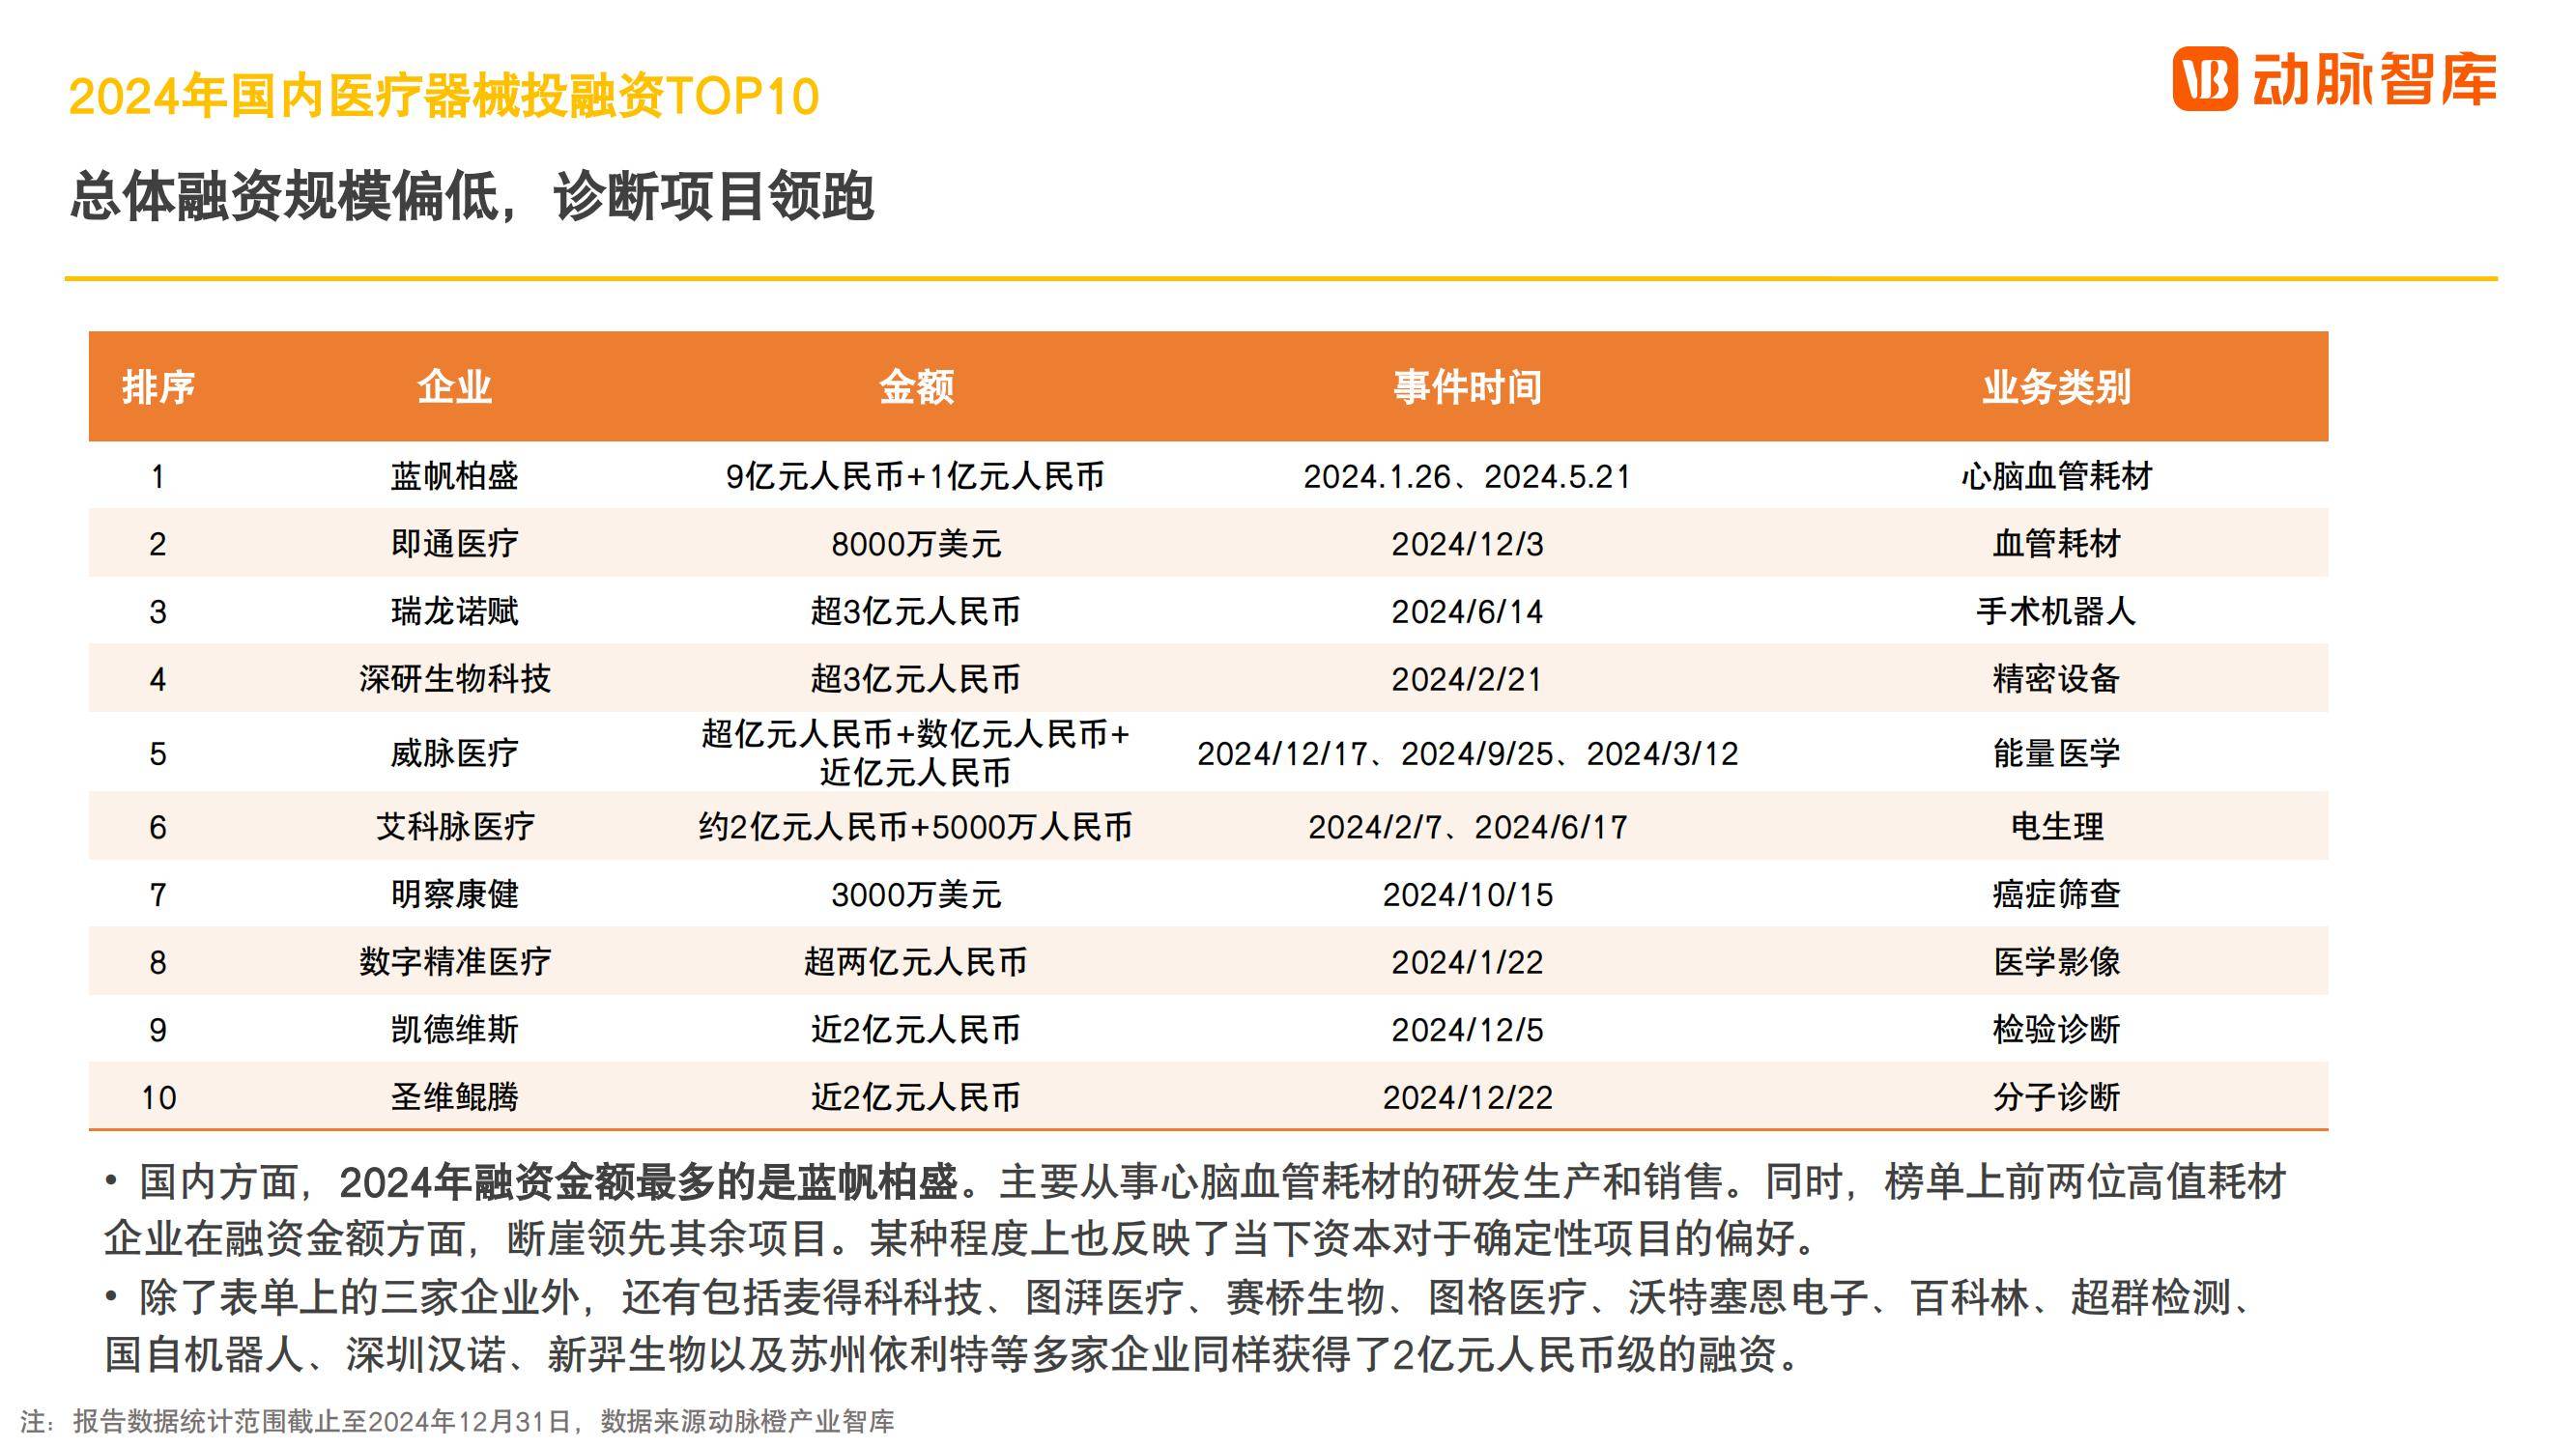Click the 业务类别 column header
Image resolution: width=2576 pixels, height=1448 pixels.
2056,387
